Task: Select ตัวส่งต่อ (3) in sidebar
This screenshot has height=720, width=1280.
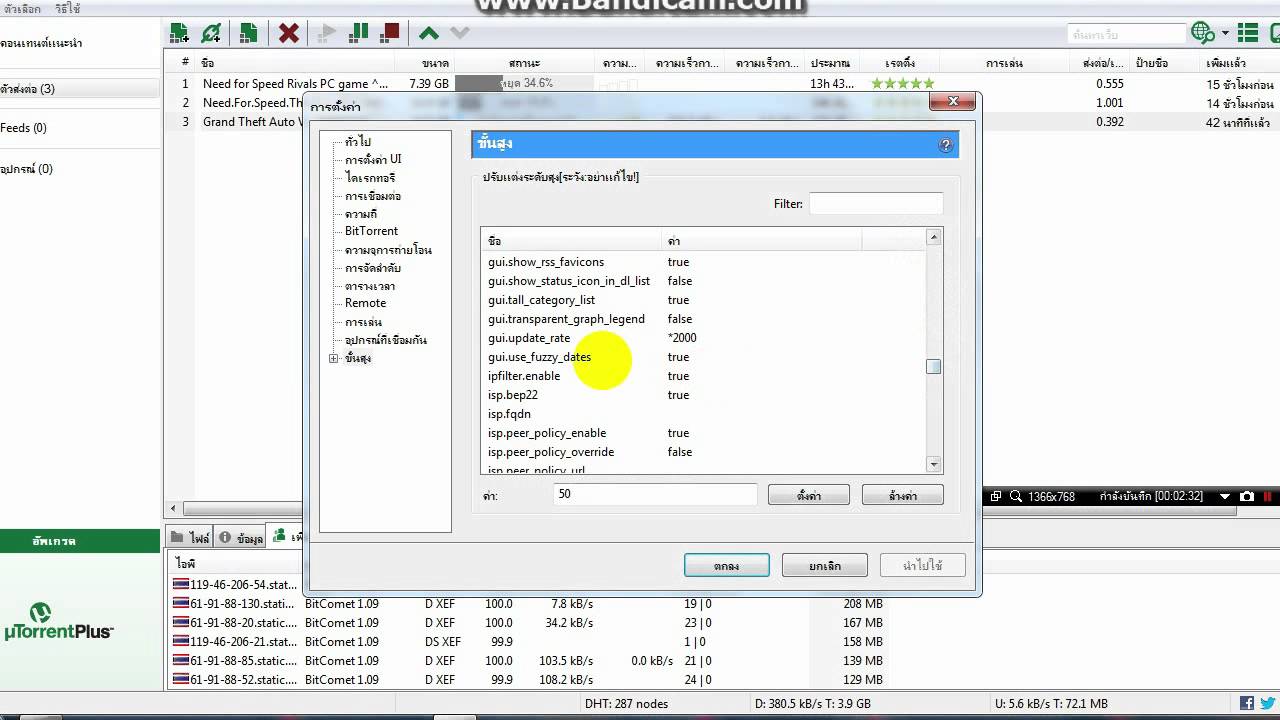Action: pos(79,89)
